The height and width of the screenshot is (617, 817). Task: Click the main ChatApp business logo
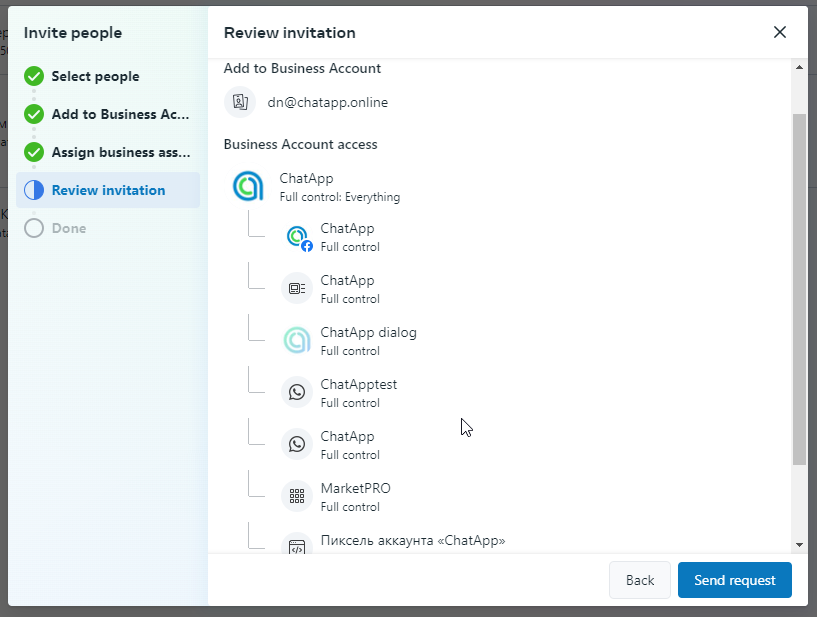[x=248, y=186]
